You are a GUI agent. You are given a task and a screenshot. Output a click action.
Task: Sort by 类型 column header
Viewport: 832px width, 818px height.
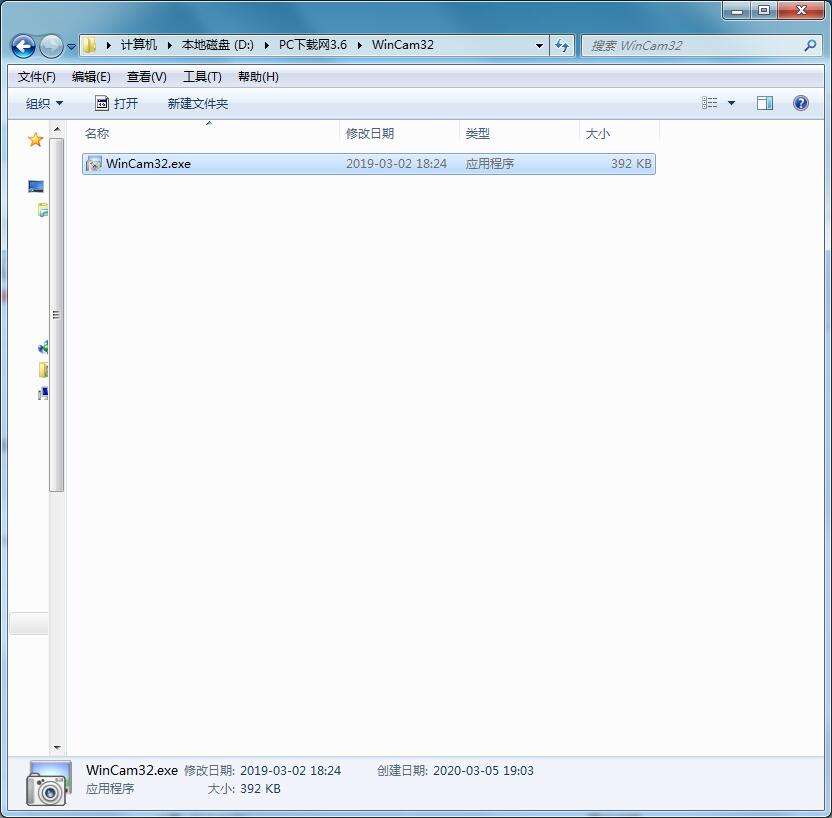(519, 134)
